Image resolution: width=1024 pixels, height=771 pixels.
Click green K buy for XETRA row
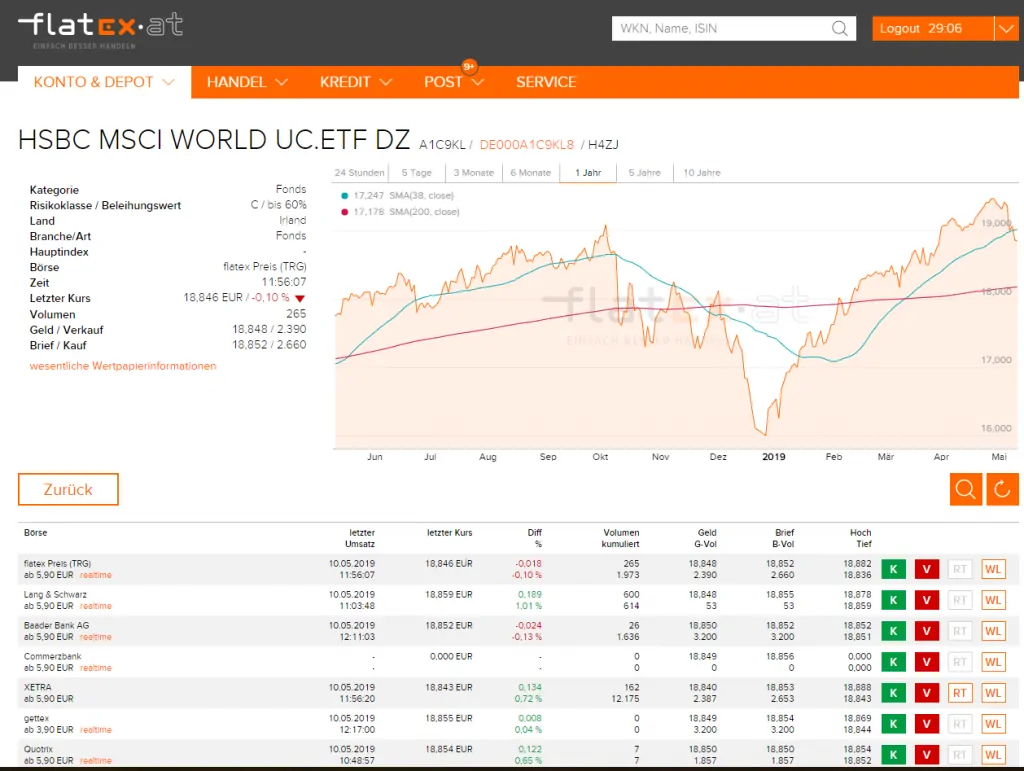point(893,693)
